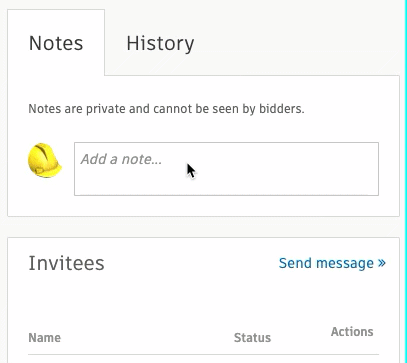Viewport: 407px width, 363px height.
Task: Open the Send message link
Action: point(332,263)
